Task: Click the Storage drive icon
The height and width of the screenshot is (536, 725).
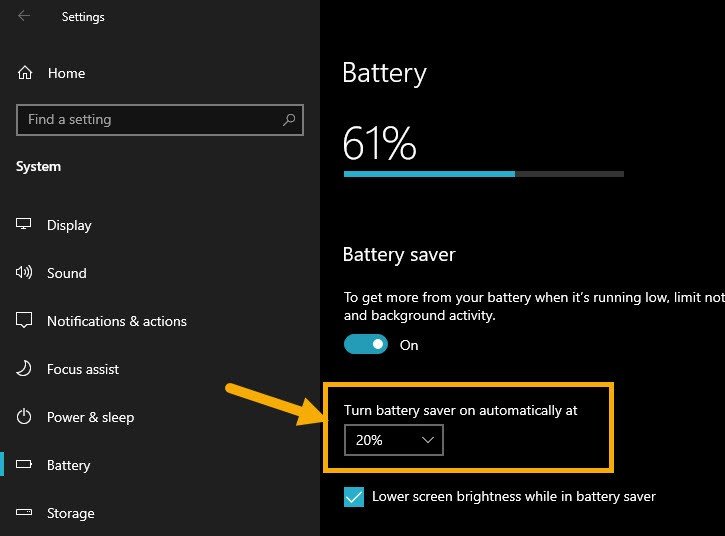Action: pyautogui.click(x=24, y=512)
